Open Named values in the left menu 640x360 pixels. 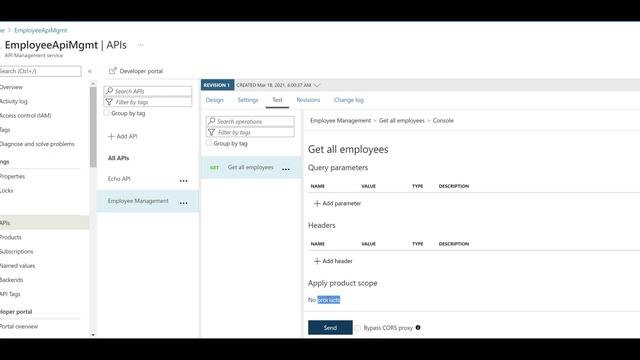pyautogui.click(x=18, y=266)
